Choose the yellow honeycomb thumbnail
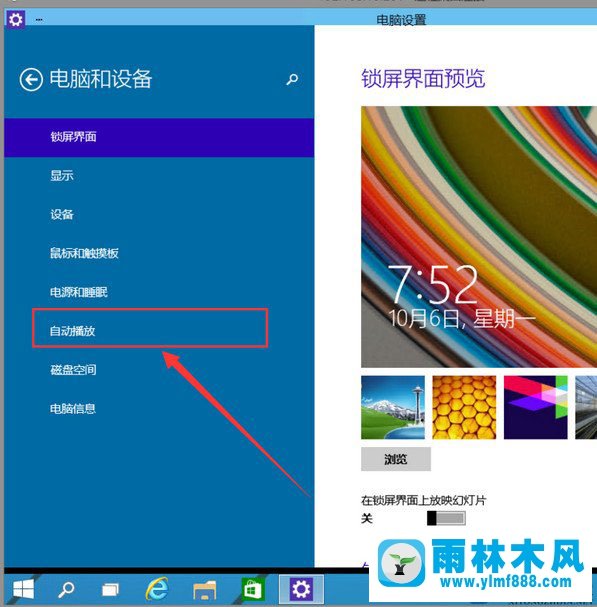 pos(464,407)
